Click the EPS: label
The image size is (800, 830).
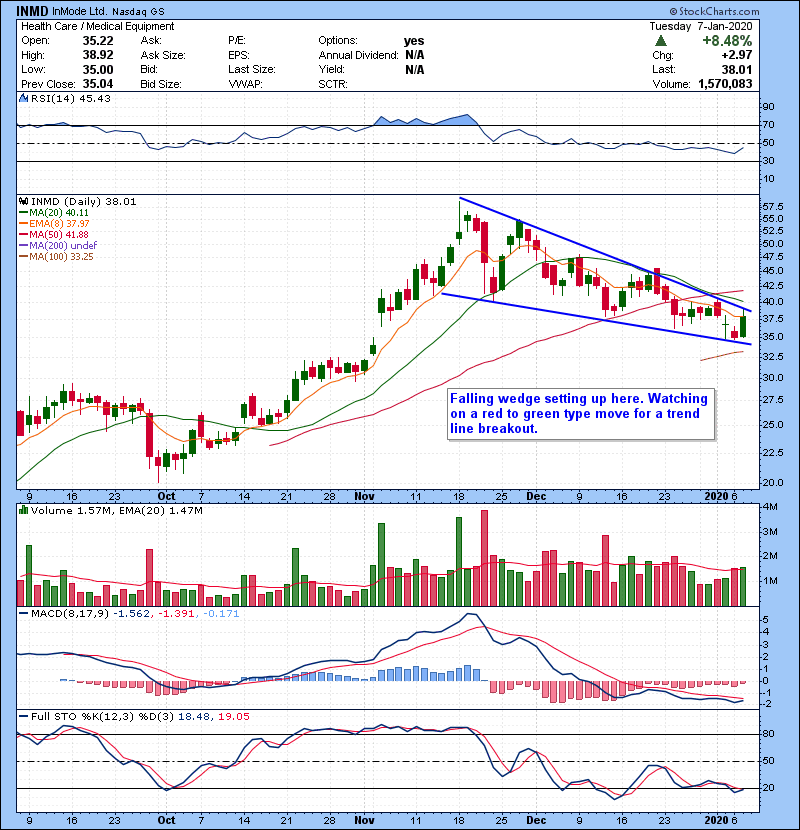point(240,55)
